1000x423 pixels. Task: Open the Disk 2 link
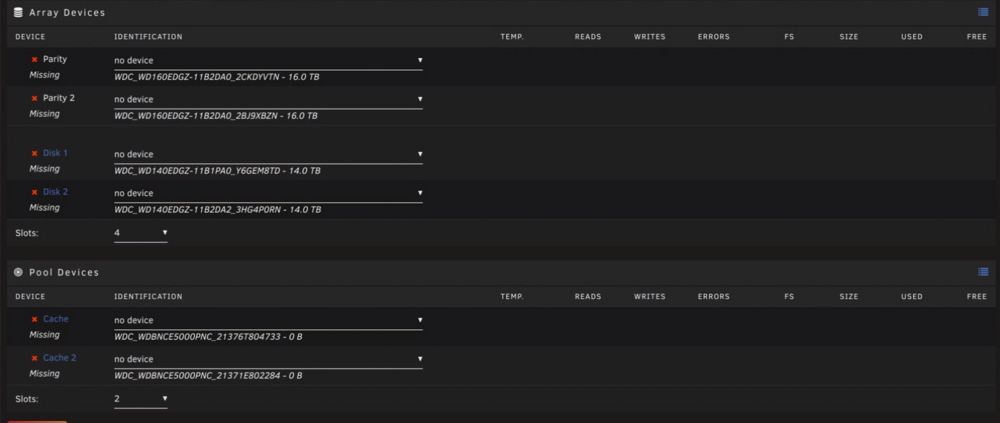(55, 191)
